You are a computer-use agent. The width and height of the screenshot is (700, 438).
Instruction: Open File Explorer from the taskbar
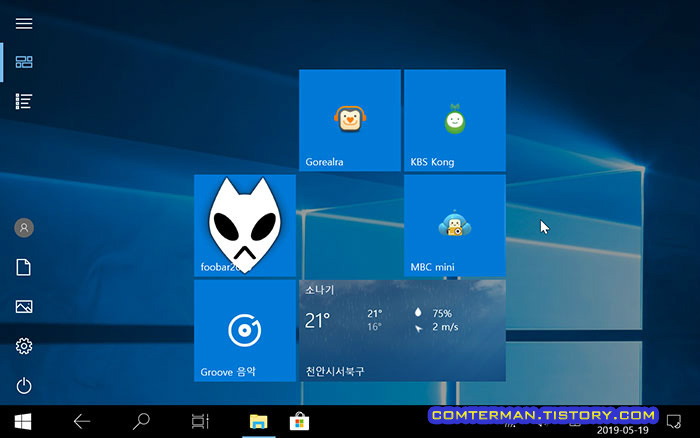click(x=258, y=421)
